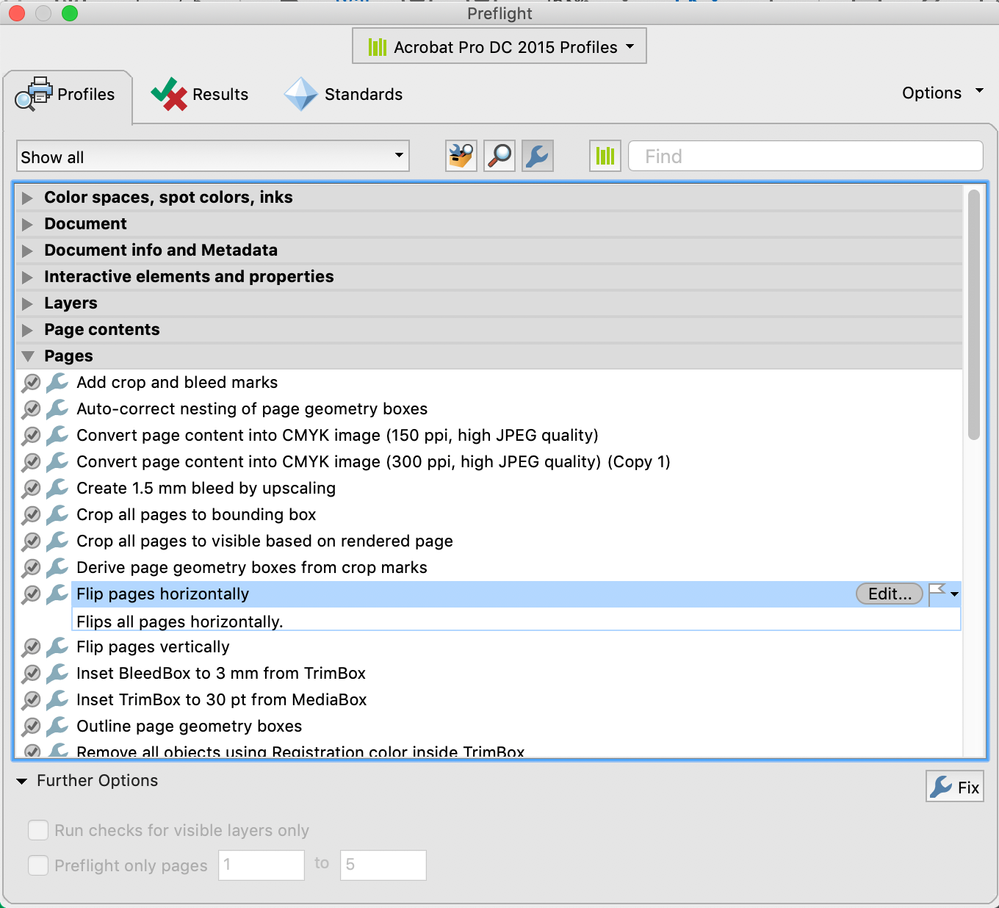Select Inset BleedBox to 3 mm from TrimBox
This screenshot has width=999, height=908.
point(221,673)
